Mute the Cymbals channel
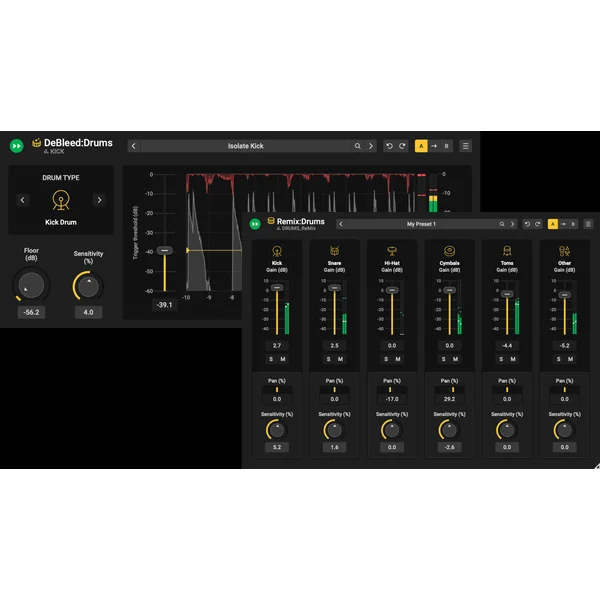The height and width of the screenshot is (600, 600). click(455, 359)
